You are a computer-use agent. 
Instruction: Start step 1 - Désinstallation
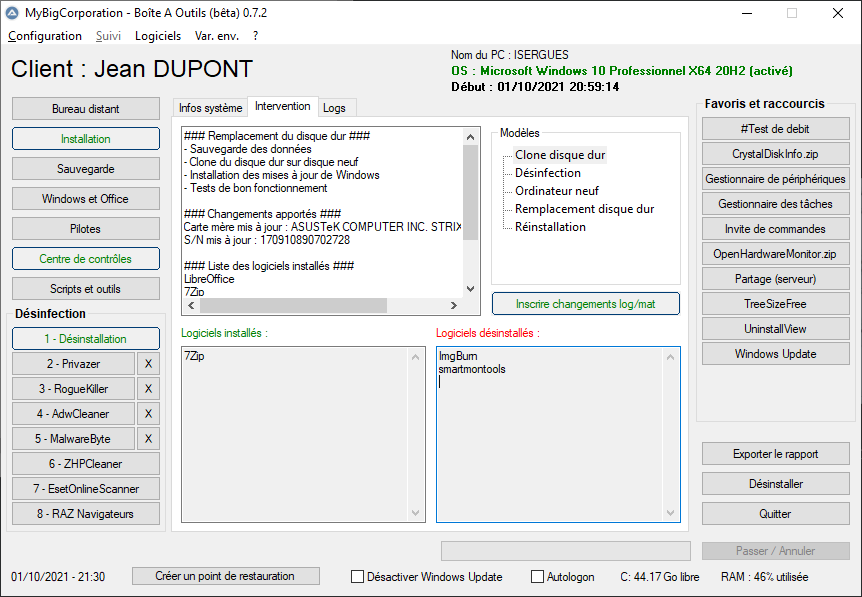86,339
